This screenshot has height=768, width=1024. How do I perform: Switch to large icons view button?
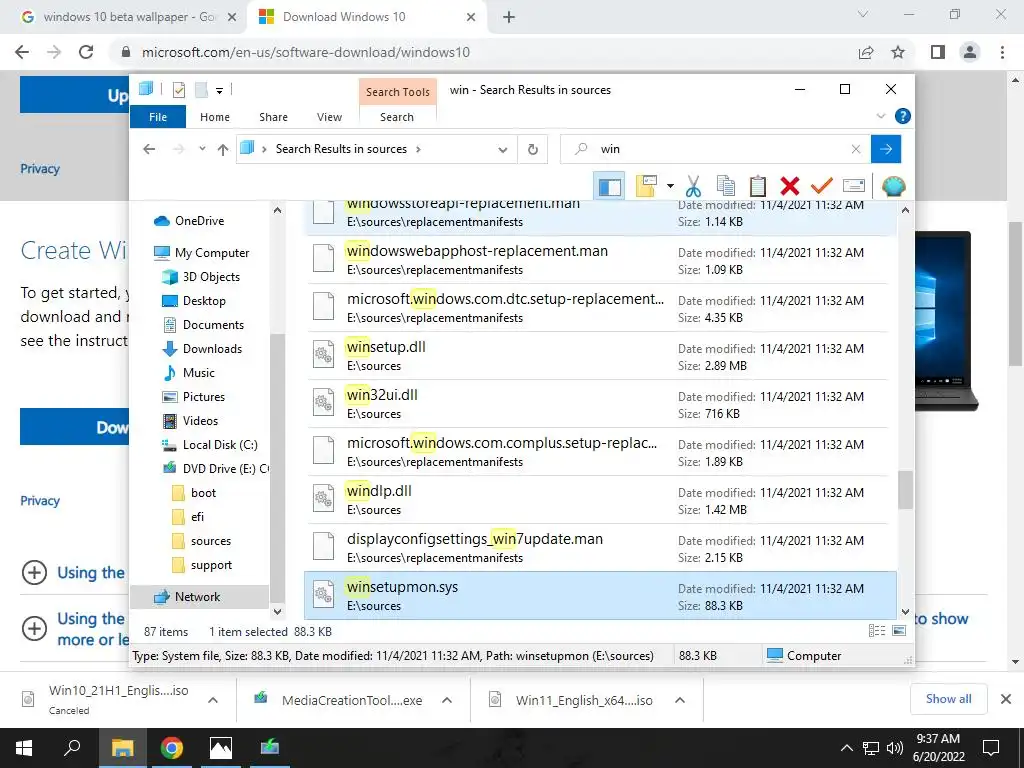(899, 631)
